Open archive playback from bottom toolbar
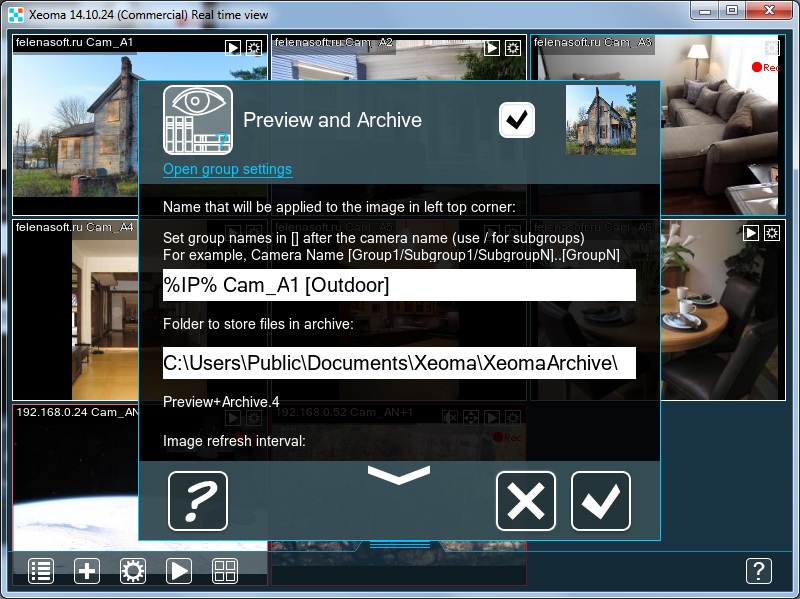Screen dimensions: 800x599 [x=179, y=571]
